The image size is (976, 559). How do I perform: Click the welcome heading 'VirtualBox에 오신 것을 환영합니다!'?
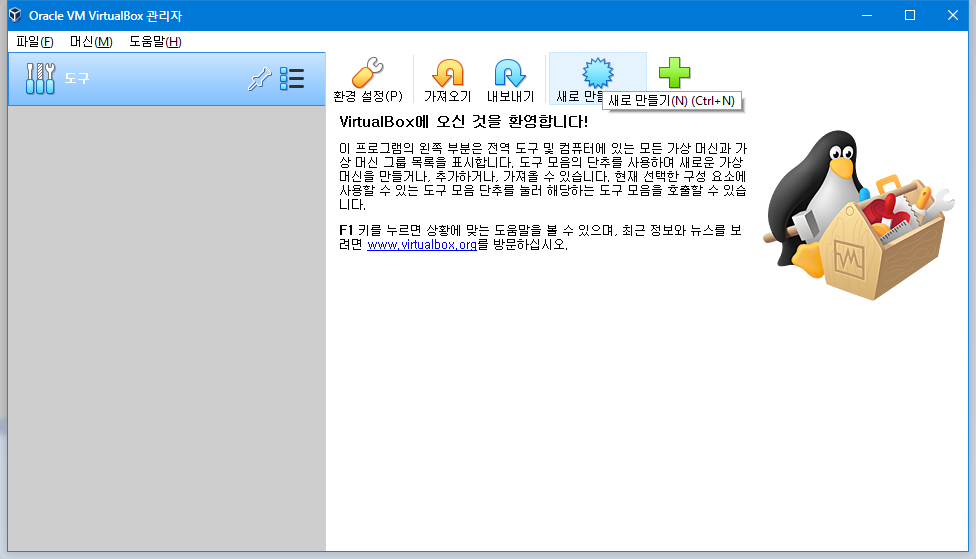tap(463, 121)
